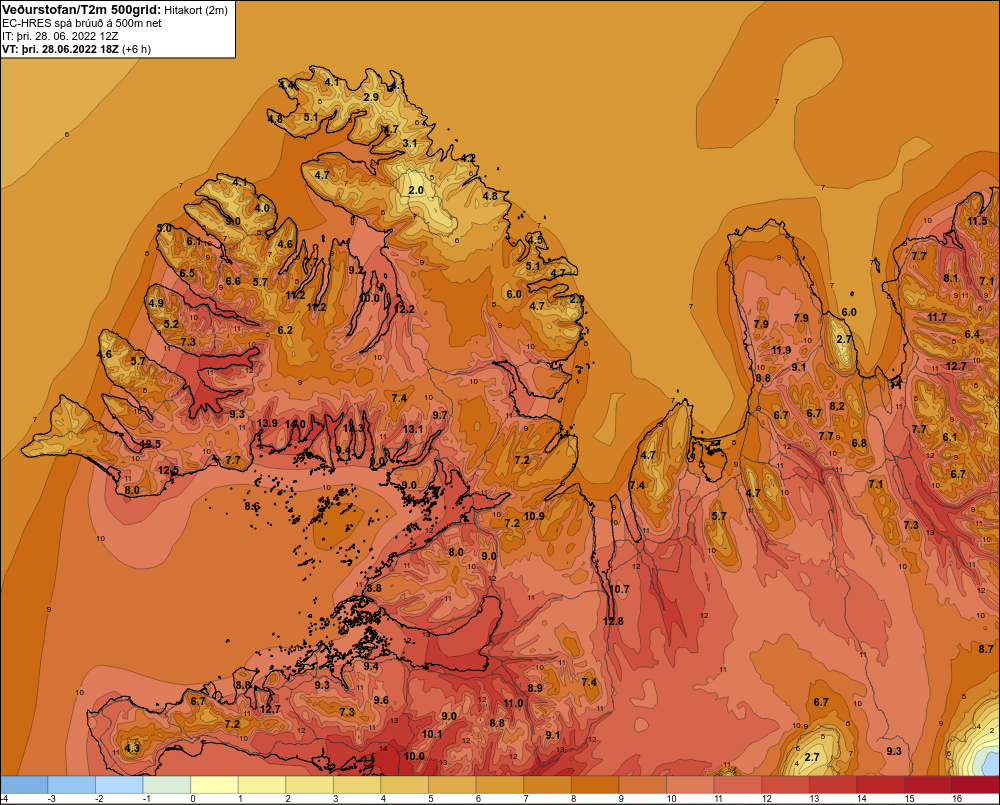
Task: Click the 'EC-HRES spá brúuð á 500m net' line
Action: (82, 23)
